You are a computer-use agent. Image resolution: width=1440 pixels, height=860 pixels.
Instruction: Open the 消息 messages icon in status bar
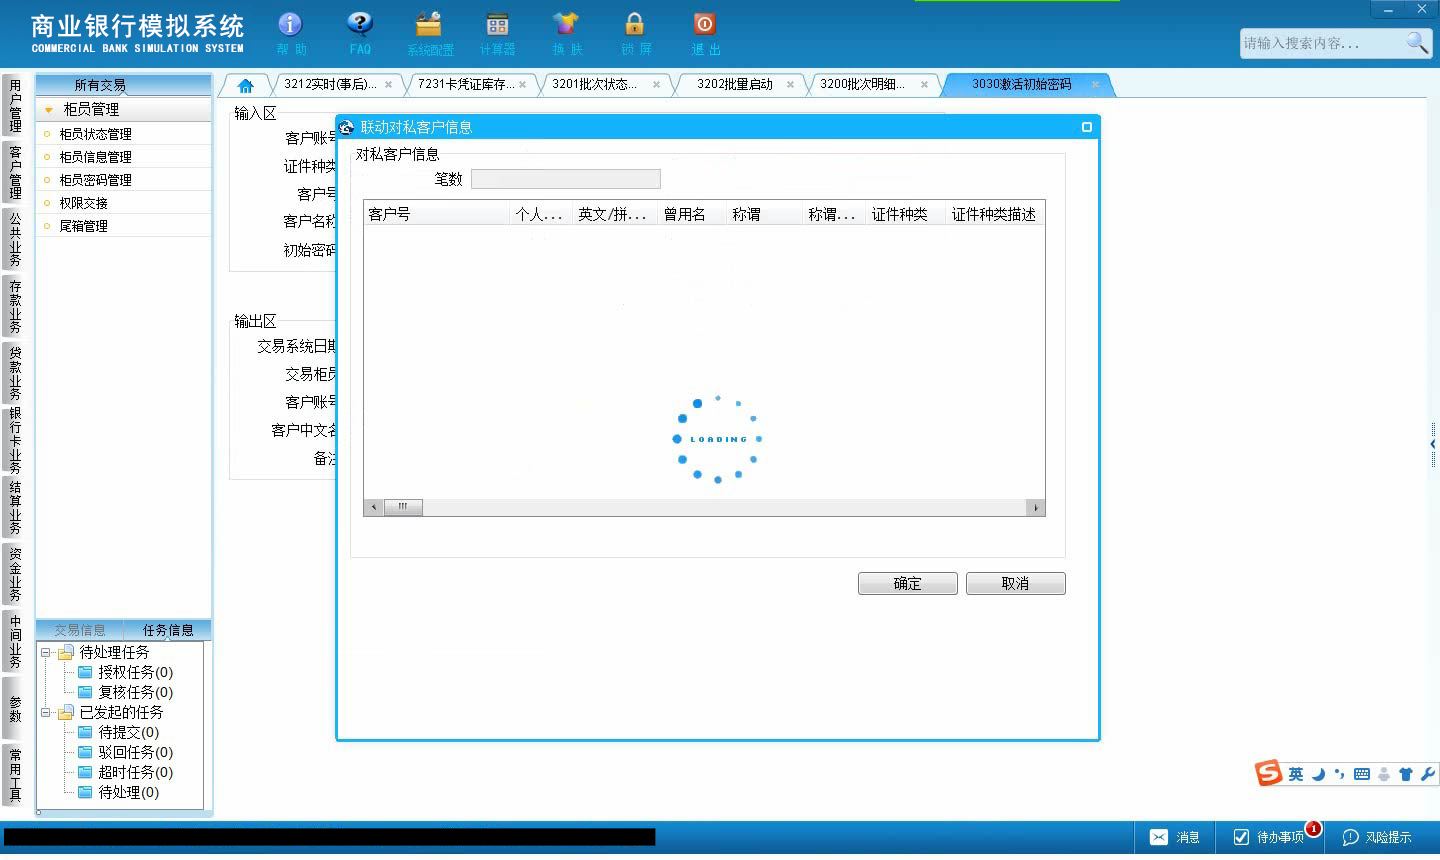[1175, 837]
